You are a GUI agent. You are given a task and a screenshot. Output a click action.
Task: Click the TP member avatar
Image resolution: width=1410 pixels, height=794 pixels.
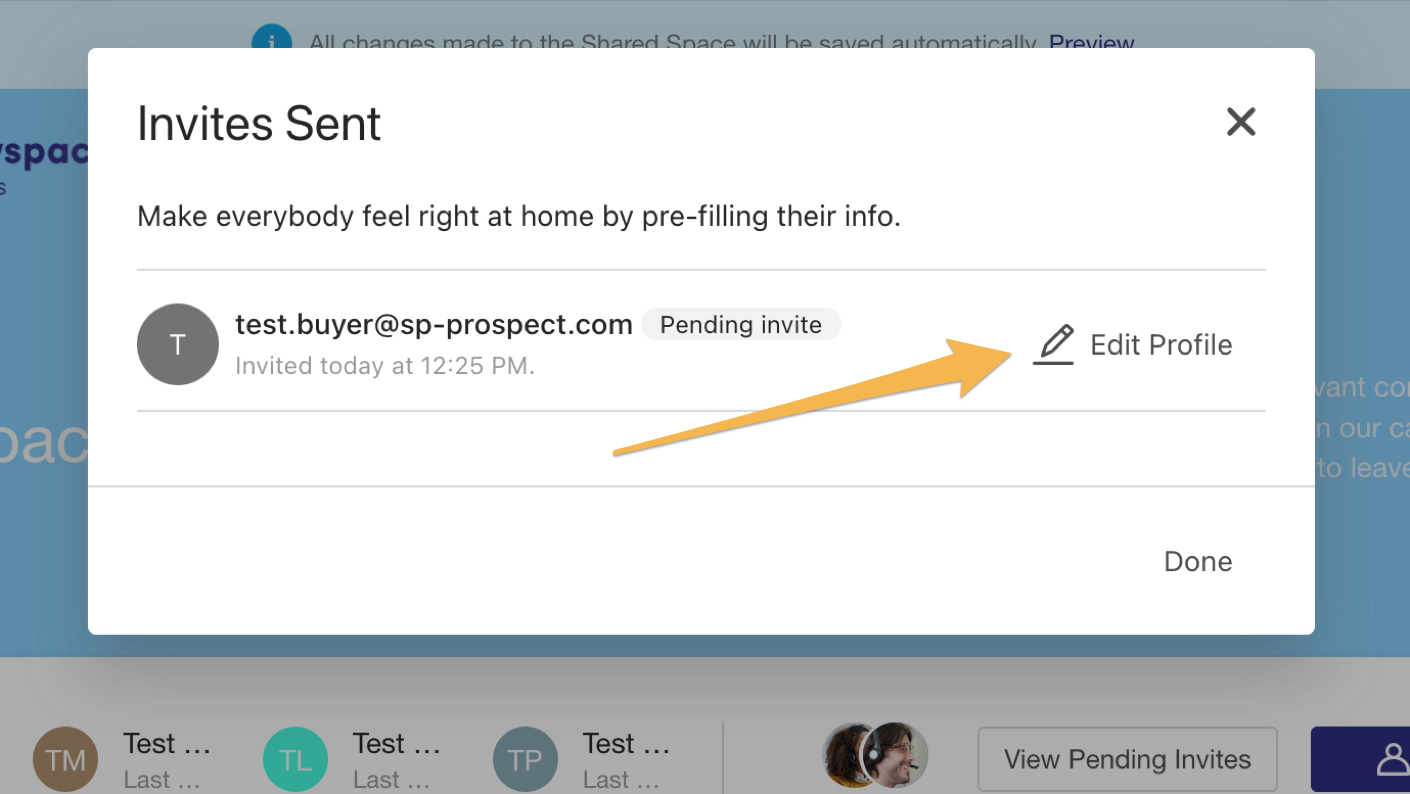[x=525, y=760]
